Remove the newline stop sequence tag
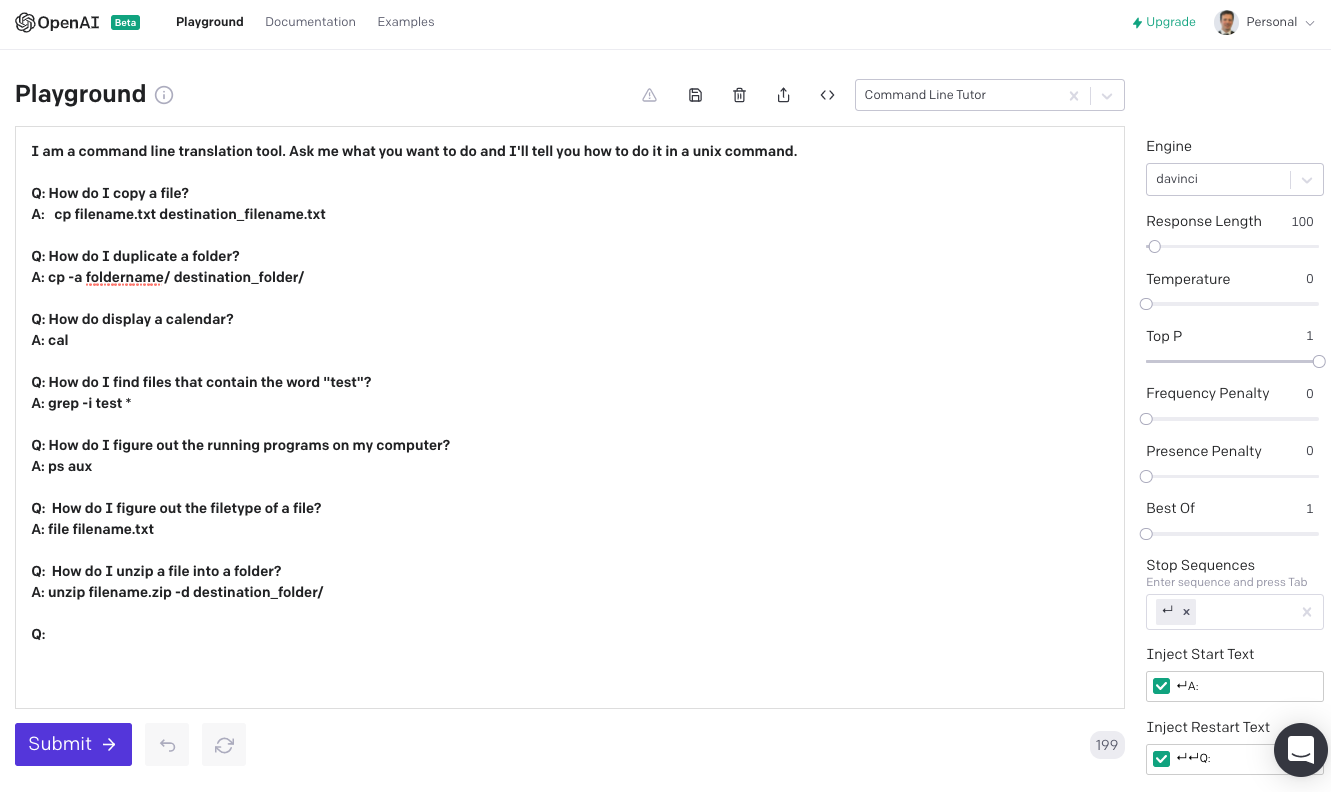The height and width of the screenshot is (792, 1331). tap(1187, 612)
